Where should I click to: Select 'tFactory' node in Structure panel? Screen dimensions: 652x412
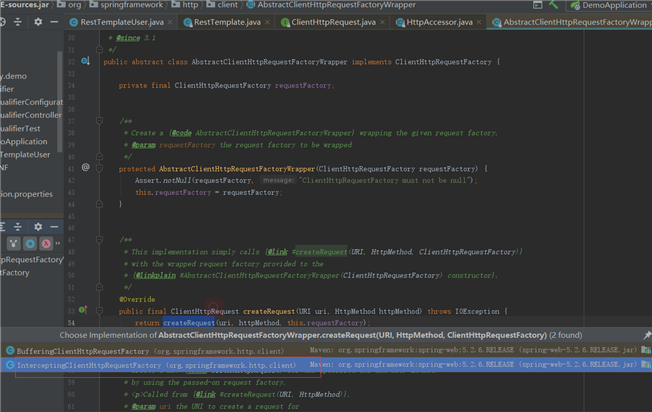point(15,273)
